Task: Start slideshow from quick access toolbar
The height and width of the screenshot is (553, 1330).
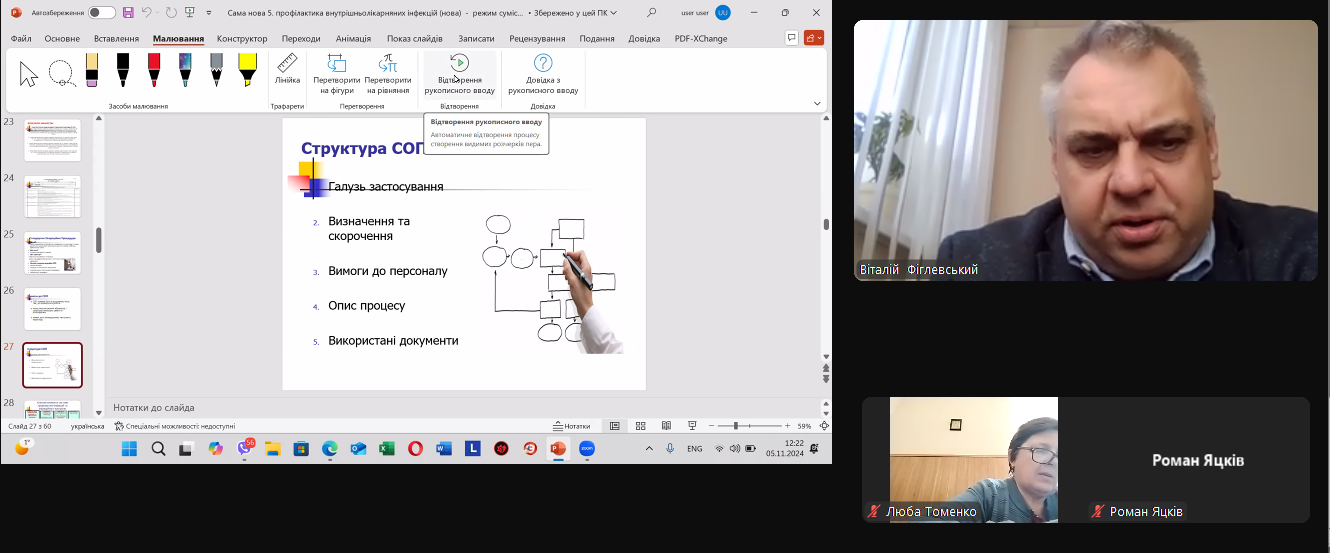Action: coord(189,12)
